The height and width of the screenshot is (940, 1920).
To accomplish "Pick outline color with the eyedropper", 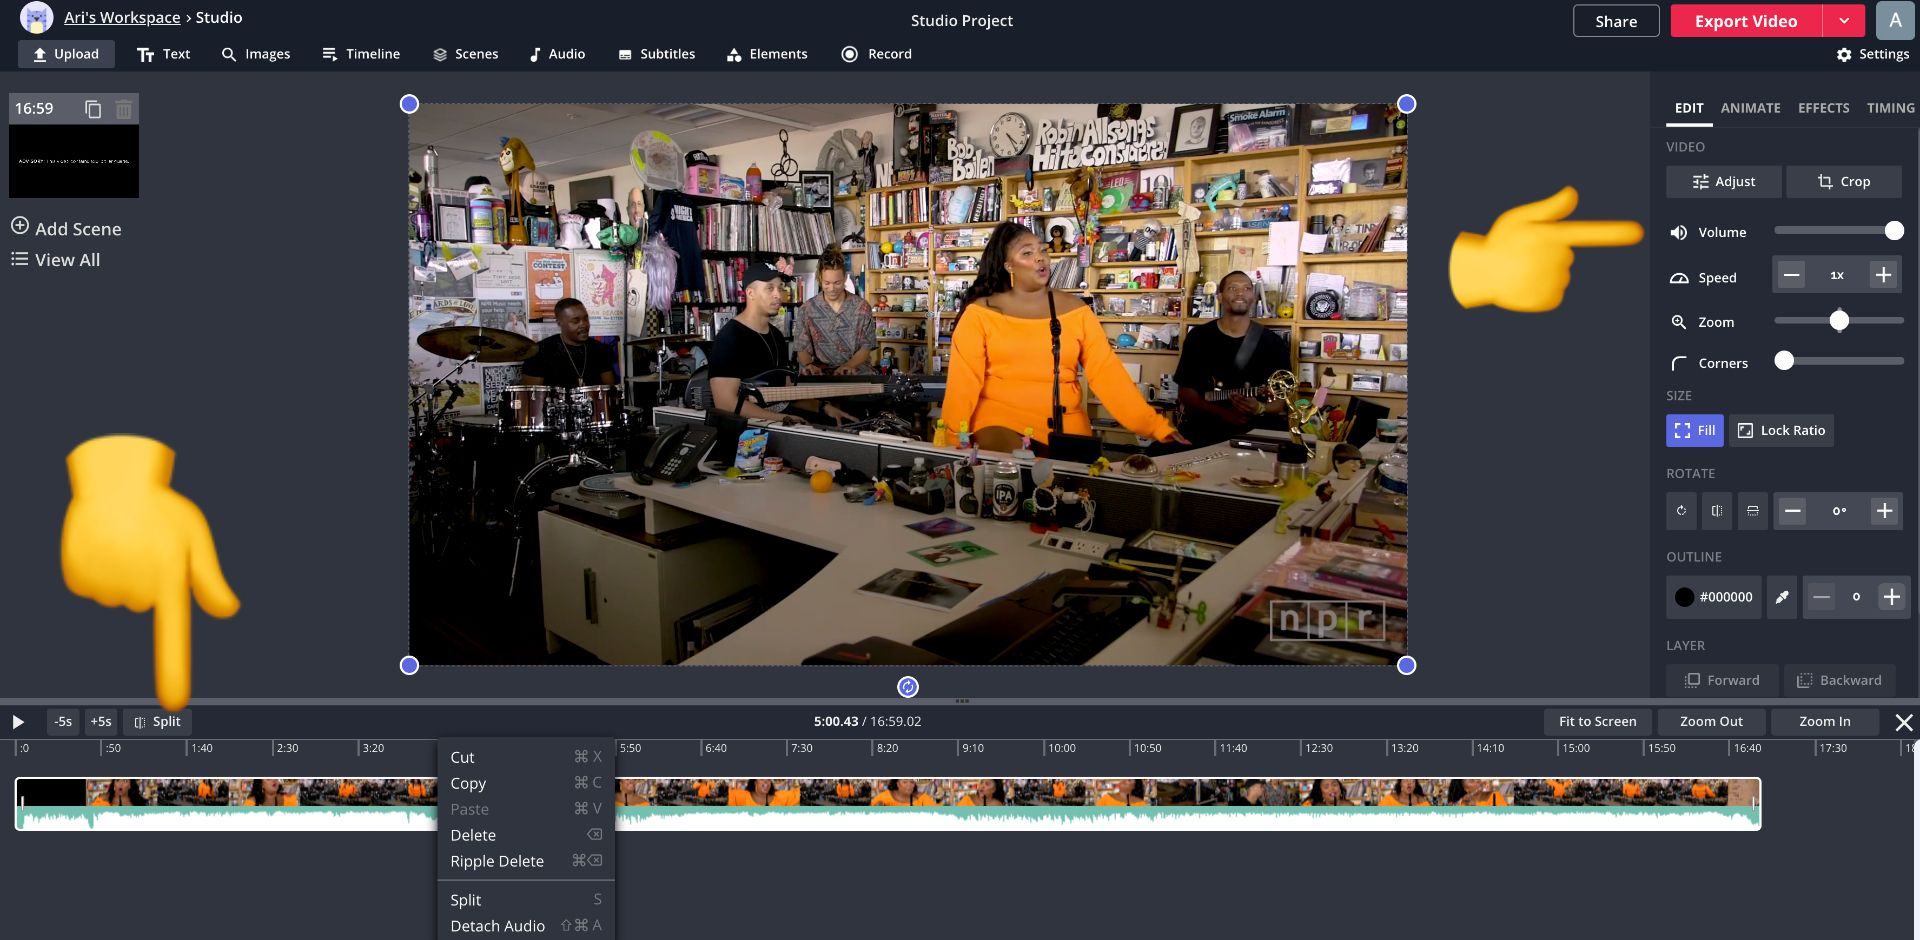I will point(1782,597).
